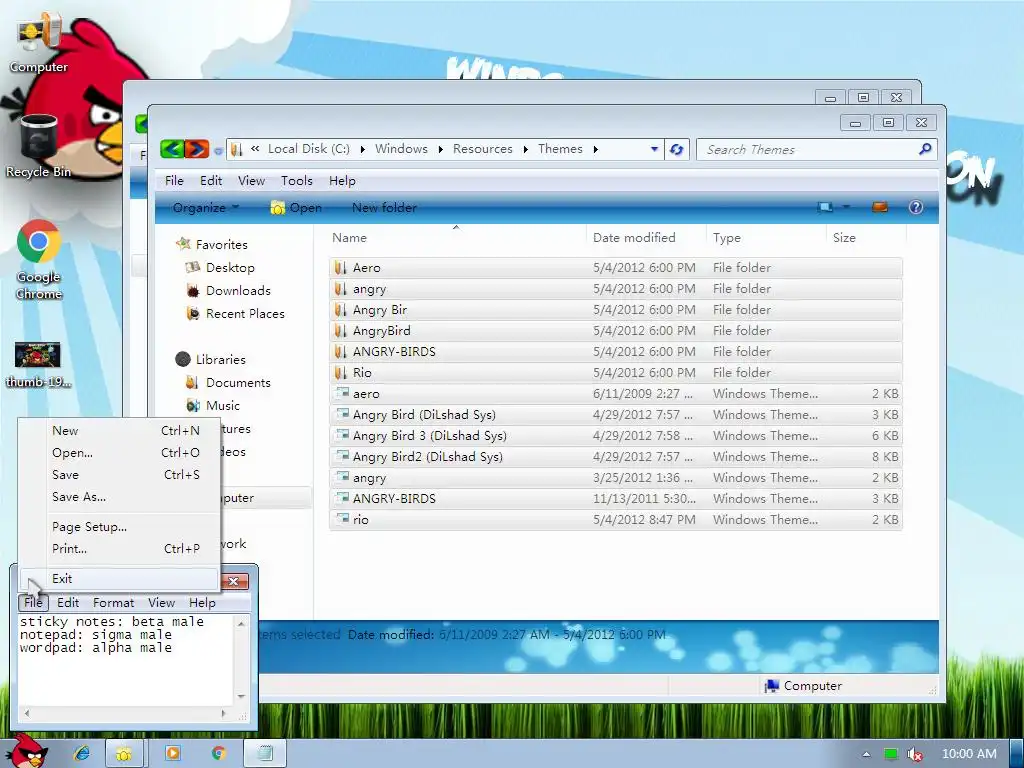1024x768 pixels.
Task: Open the Notepad Format menu
Action: click(114, 603)
